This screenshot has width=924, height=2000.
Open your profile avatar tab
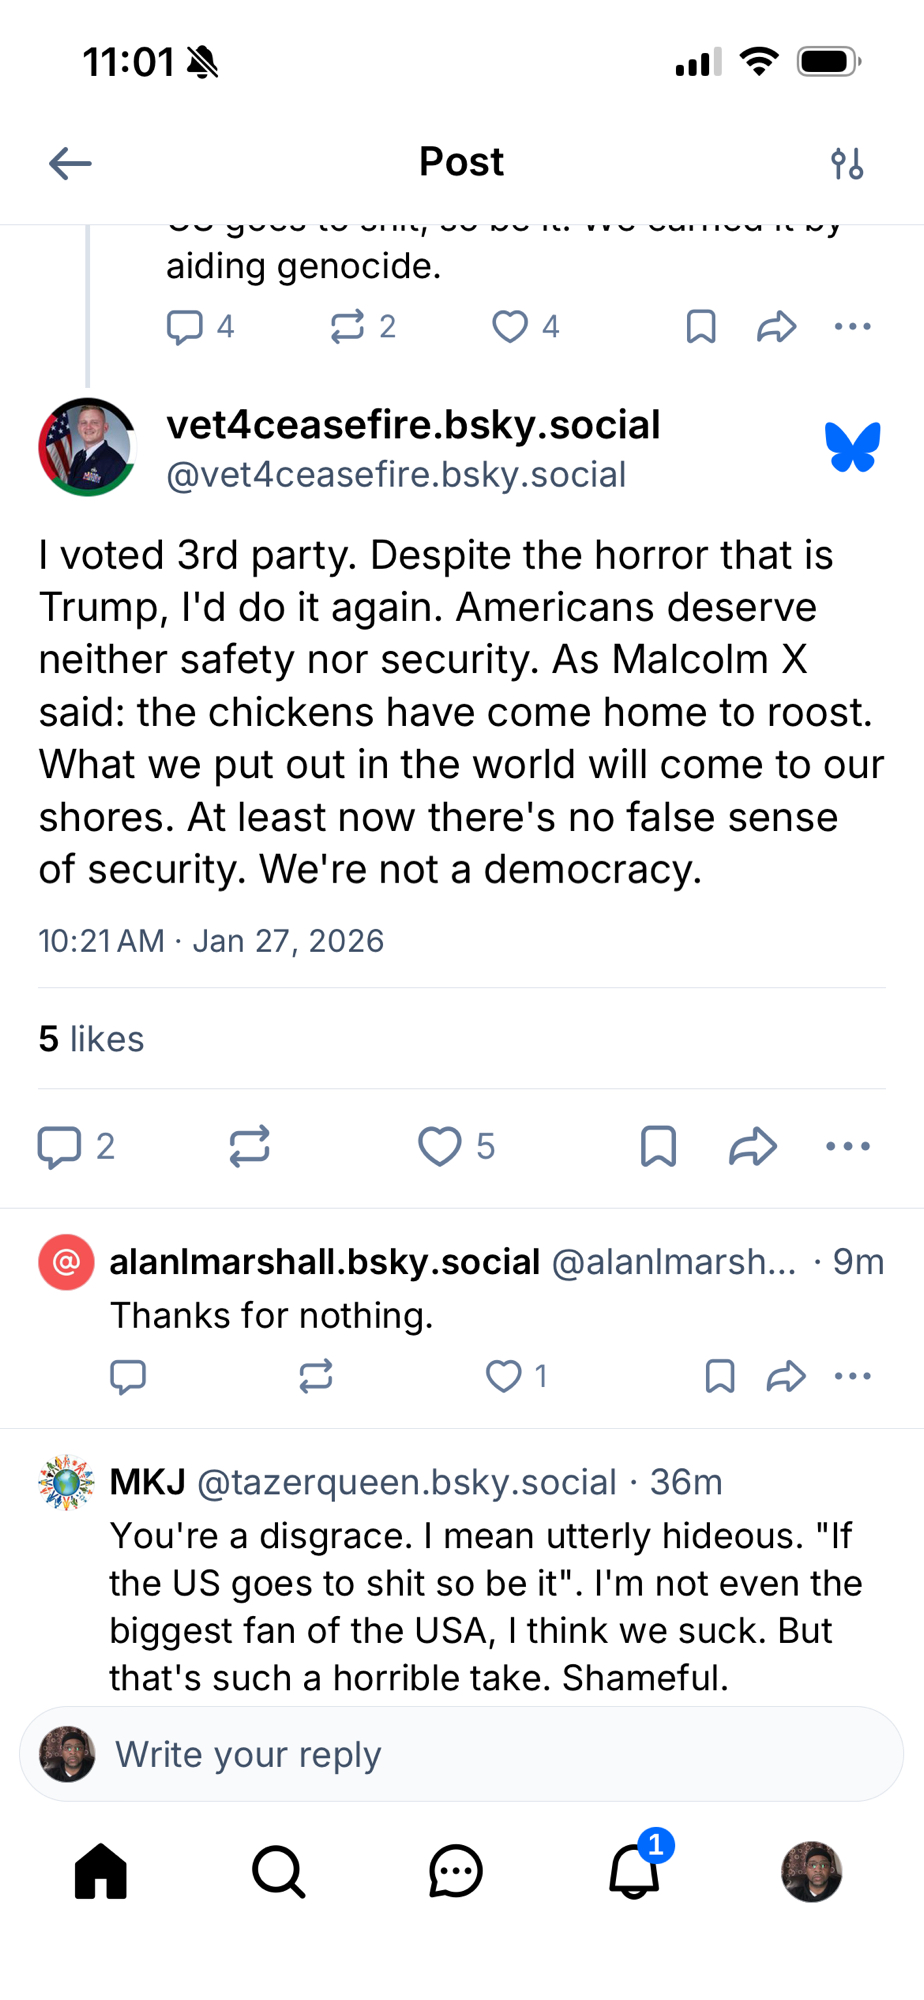811,1871
